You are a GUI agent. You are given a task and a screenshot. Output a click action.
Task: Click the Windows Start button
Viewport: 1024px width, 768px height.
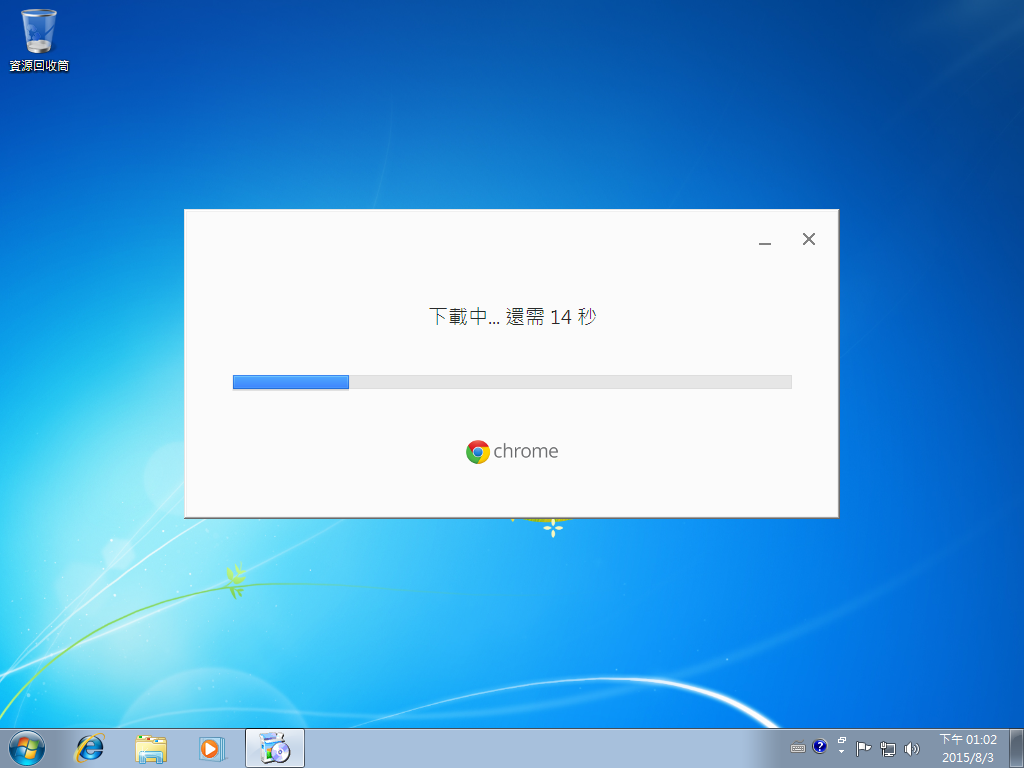pyautogui.click(x=27, y=748)
